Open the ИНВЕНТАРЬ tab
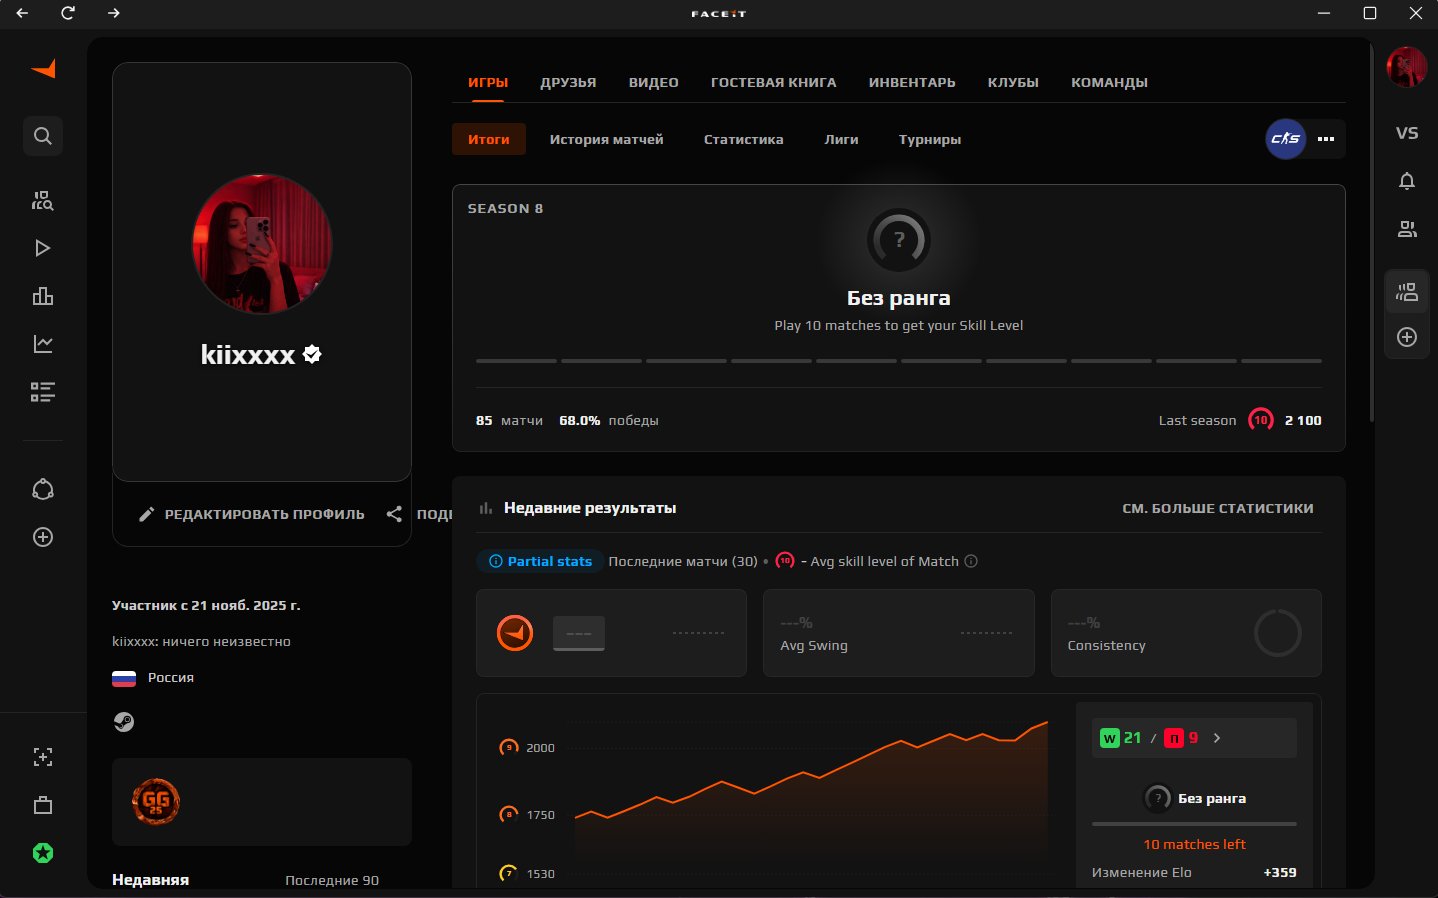The width and height of the screenshot is (1438, 898). click(912, 82)
